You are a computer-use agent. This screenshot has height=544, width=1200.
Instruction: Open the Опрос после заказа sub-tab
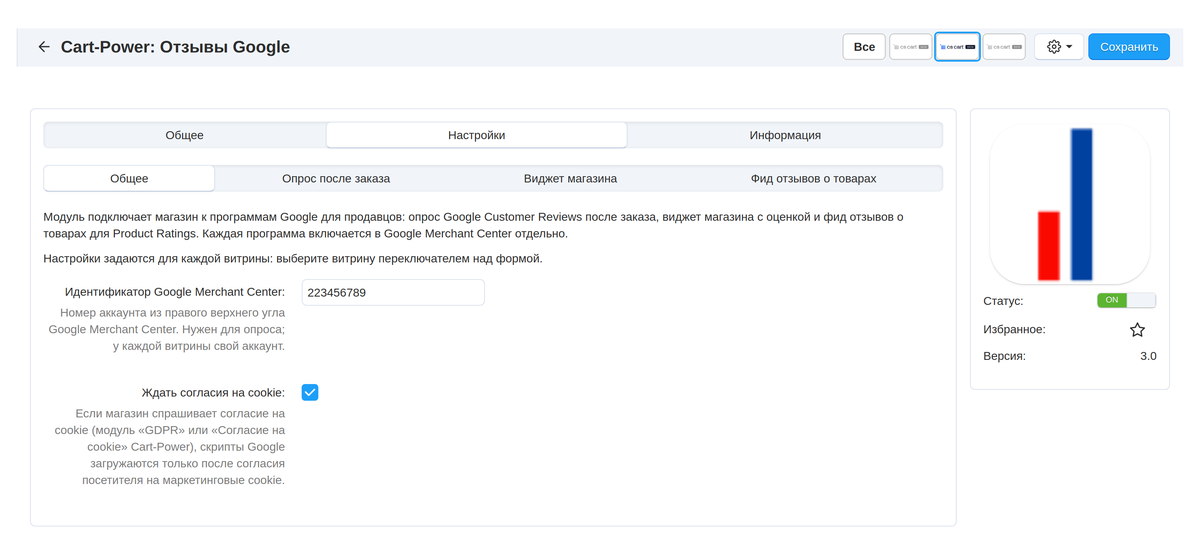point(336,178)
